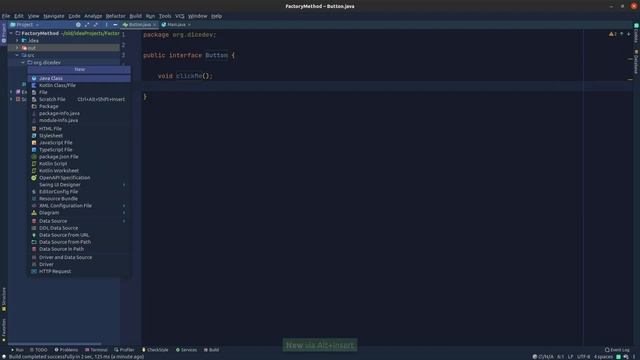Viewport: 640px width, 360px height.
Task: Switch to the Main.java editor tab
Action: [x=176, y=24]
